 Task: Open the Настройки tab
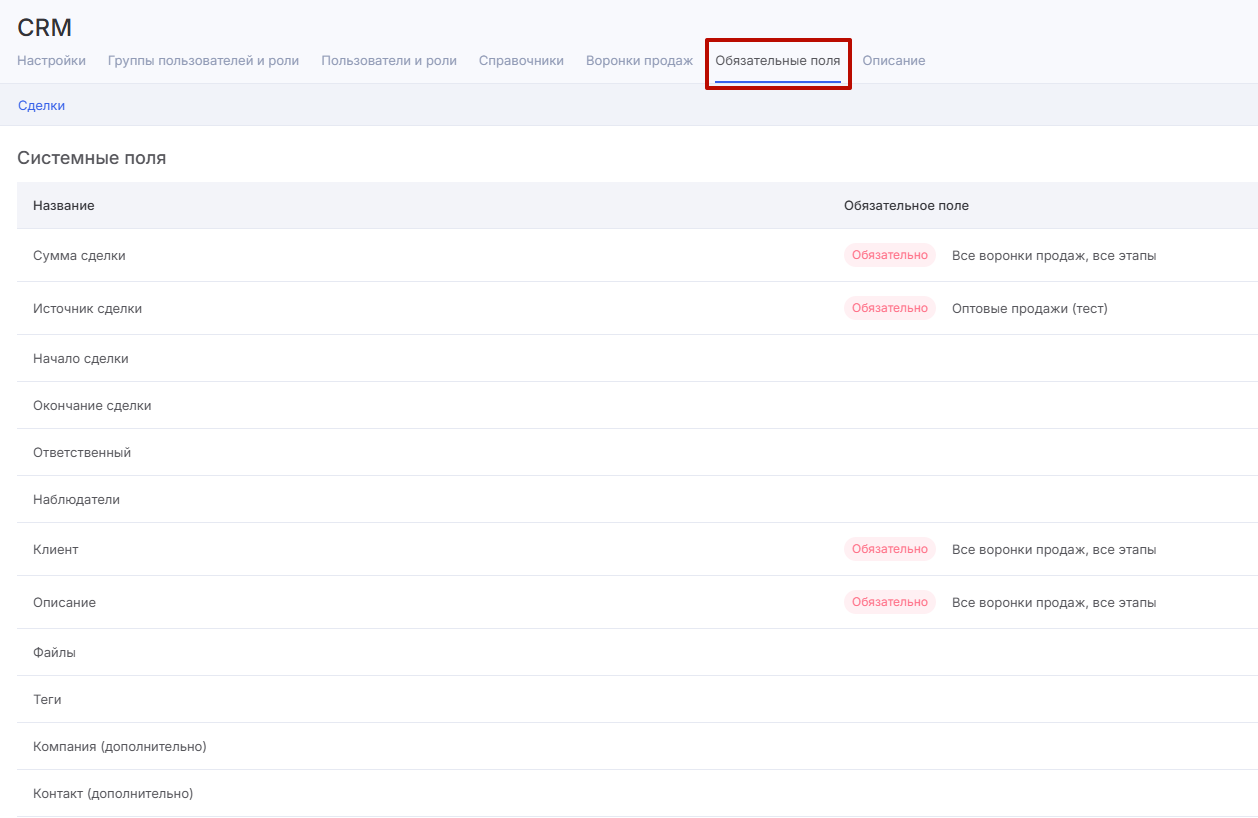(x=51, y=60)
